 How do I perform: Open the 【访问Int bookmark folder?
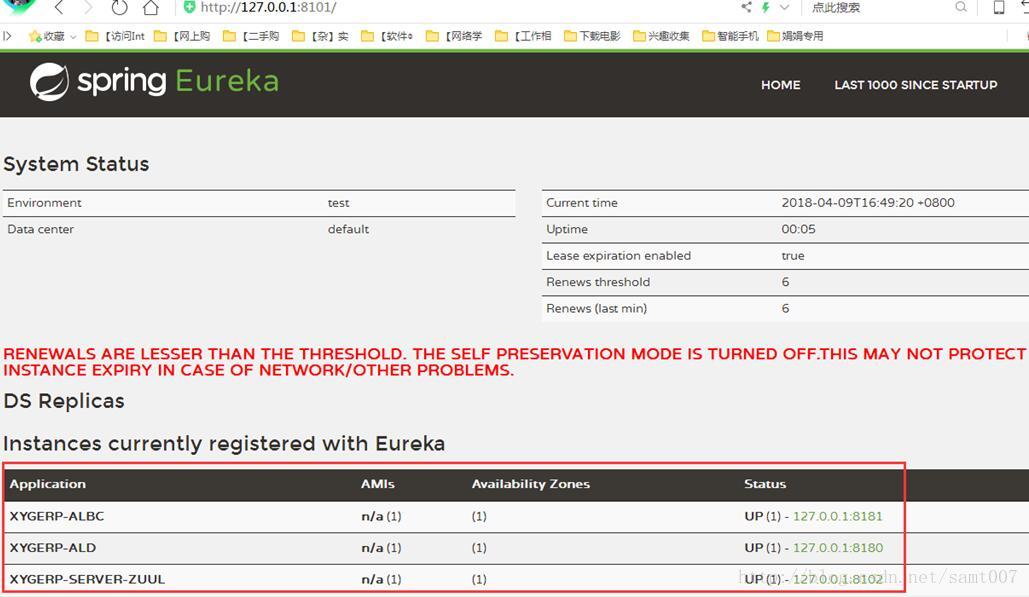[x=115, y=36]
